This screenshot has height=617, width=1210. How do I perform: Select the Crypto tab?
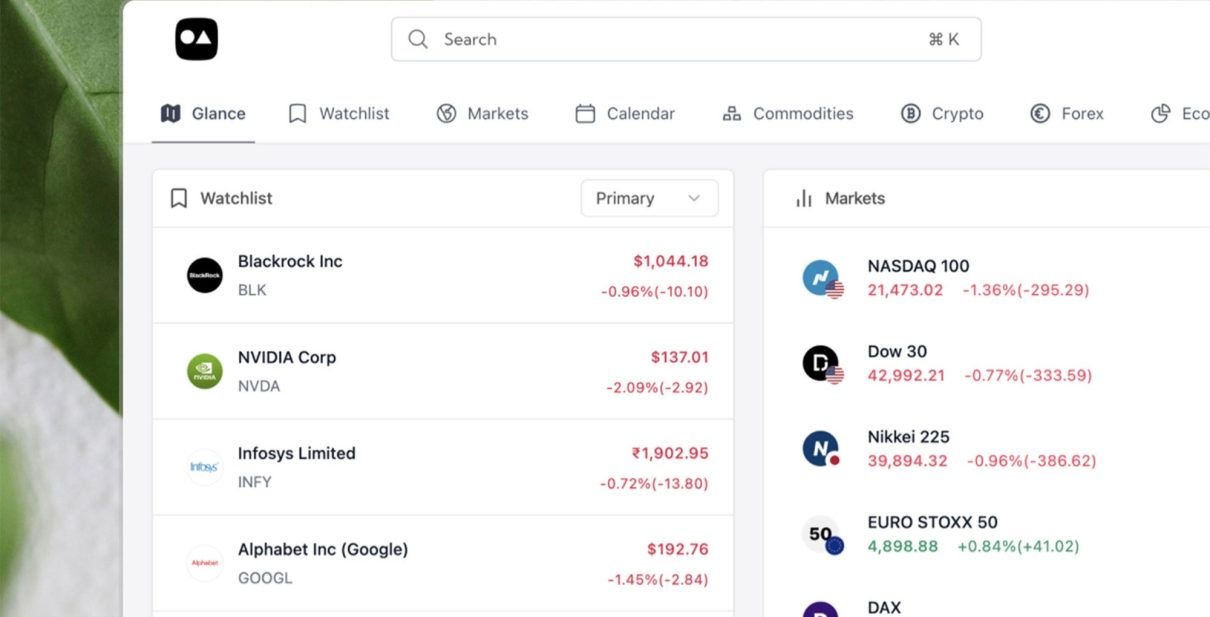coord(942,114)
